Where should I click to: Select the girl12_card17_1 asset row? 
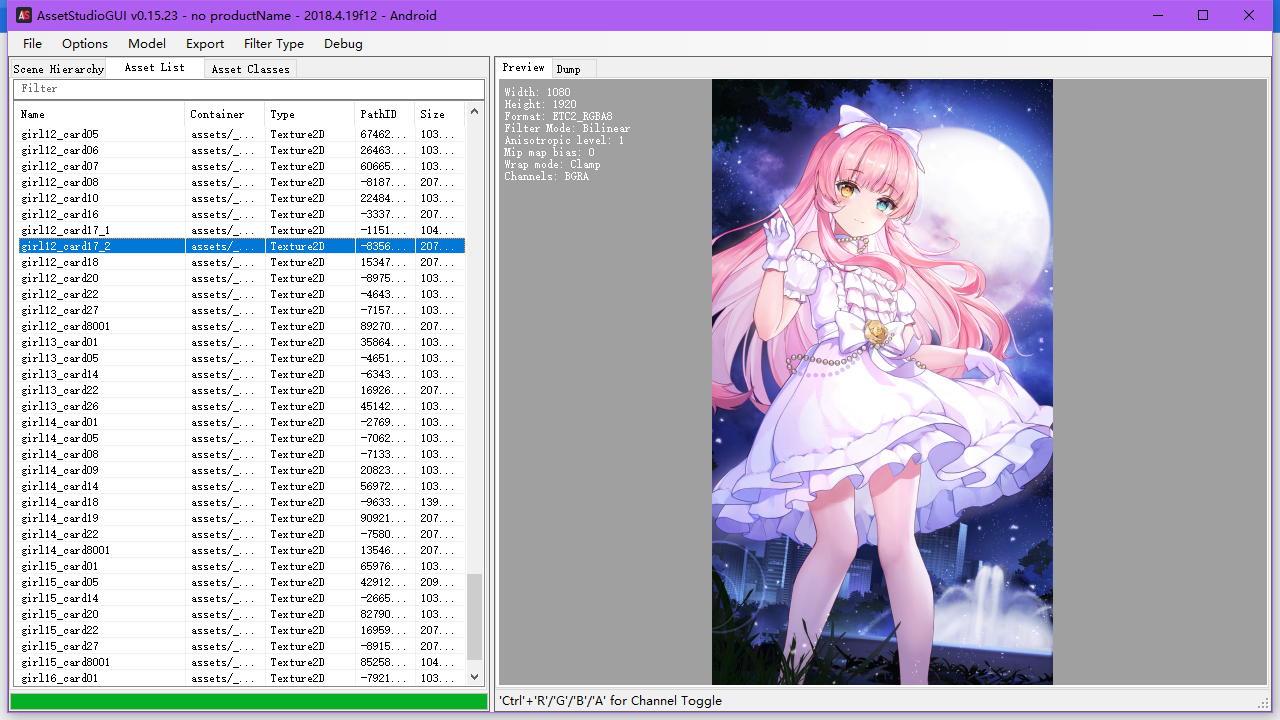[240, 230]
